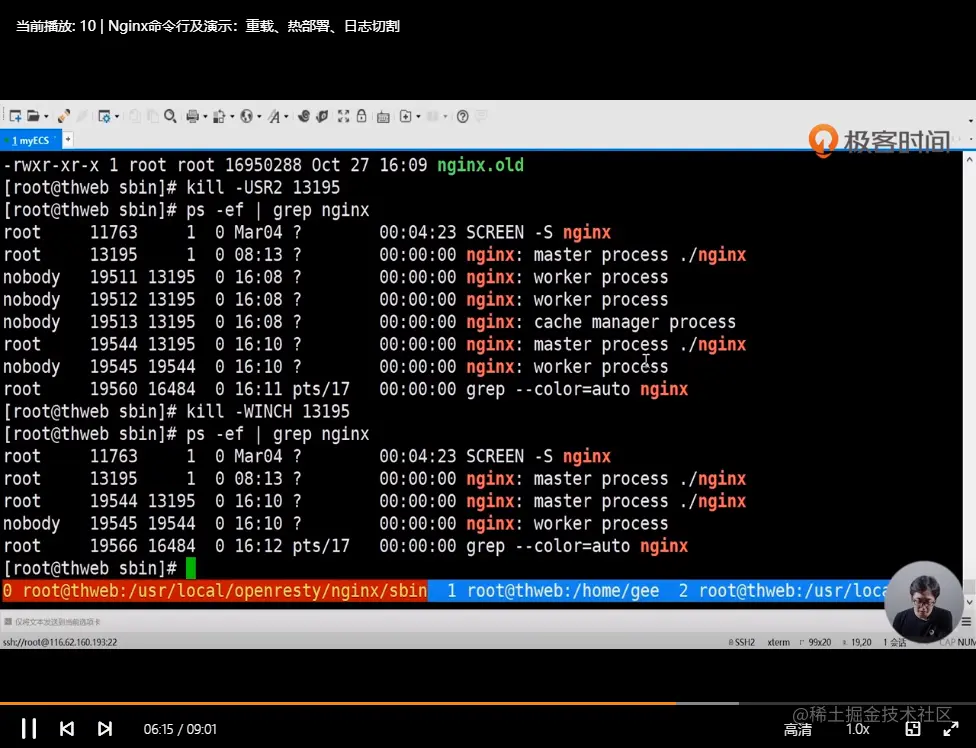Click the presenter webcam thumbnail

(x=924, y=602)
